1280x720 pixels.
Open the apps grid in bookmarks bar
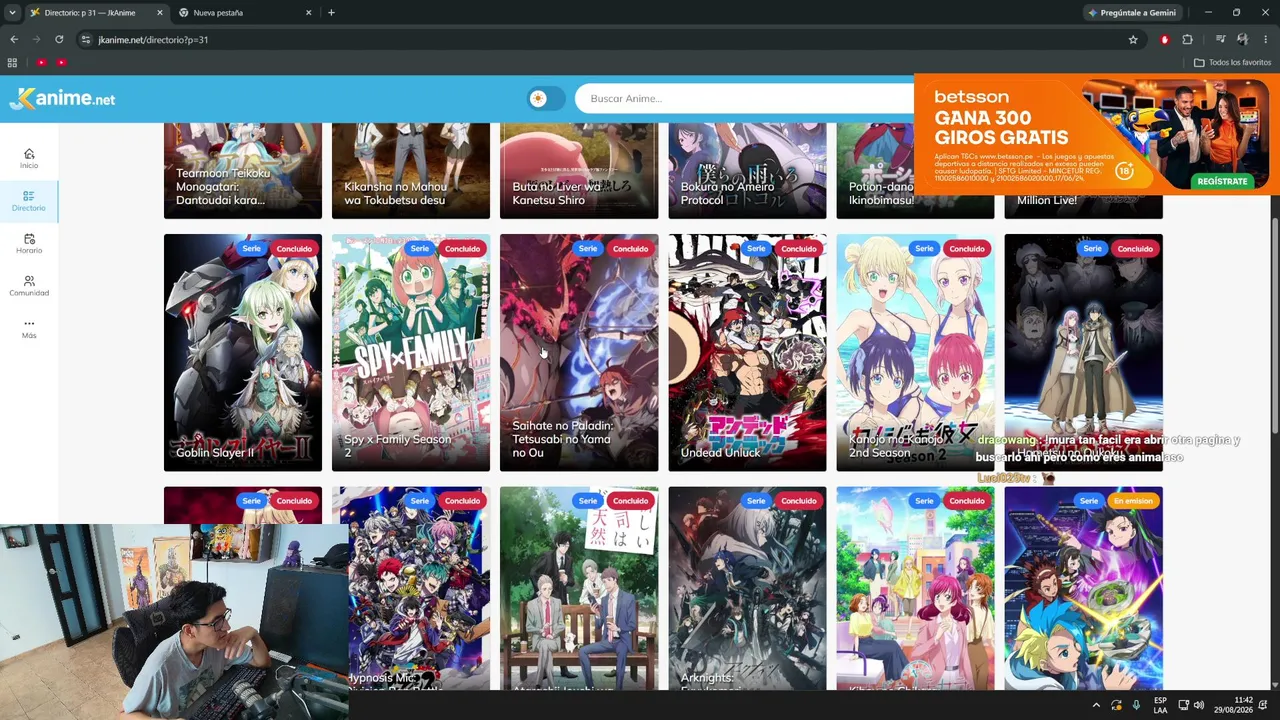point(12,63)
